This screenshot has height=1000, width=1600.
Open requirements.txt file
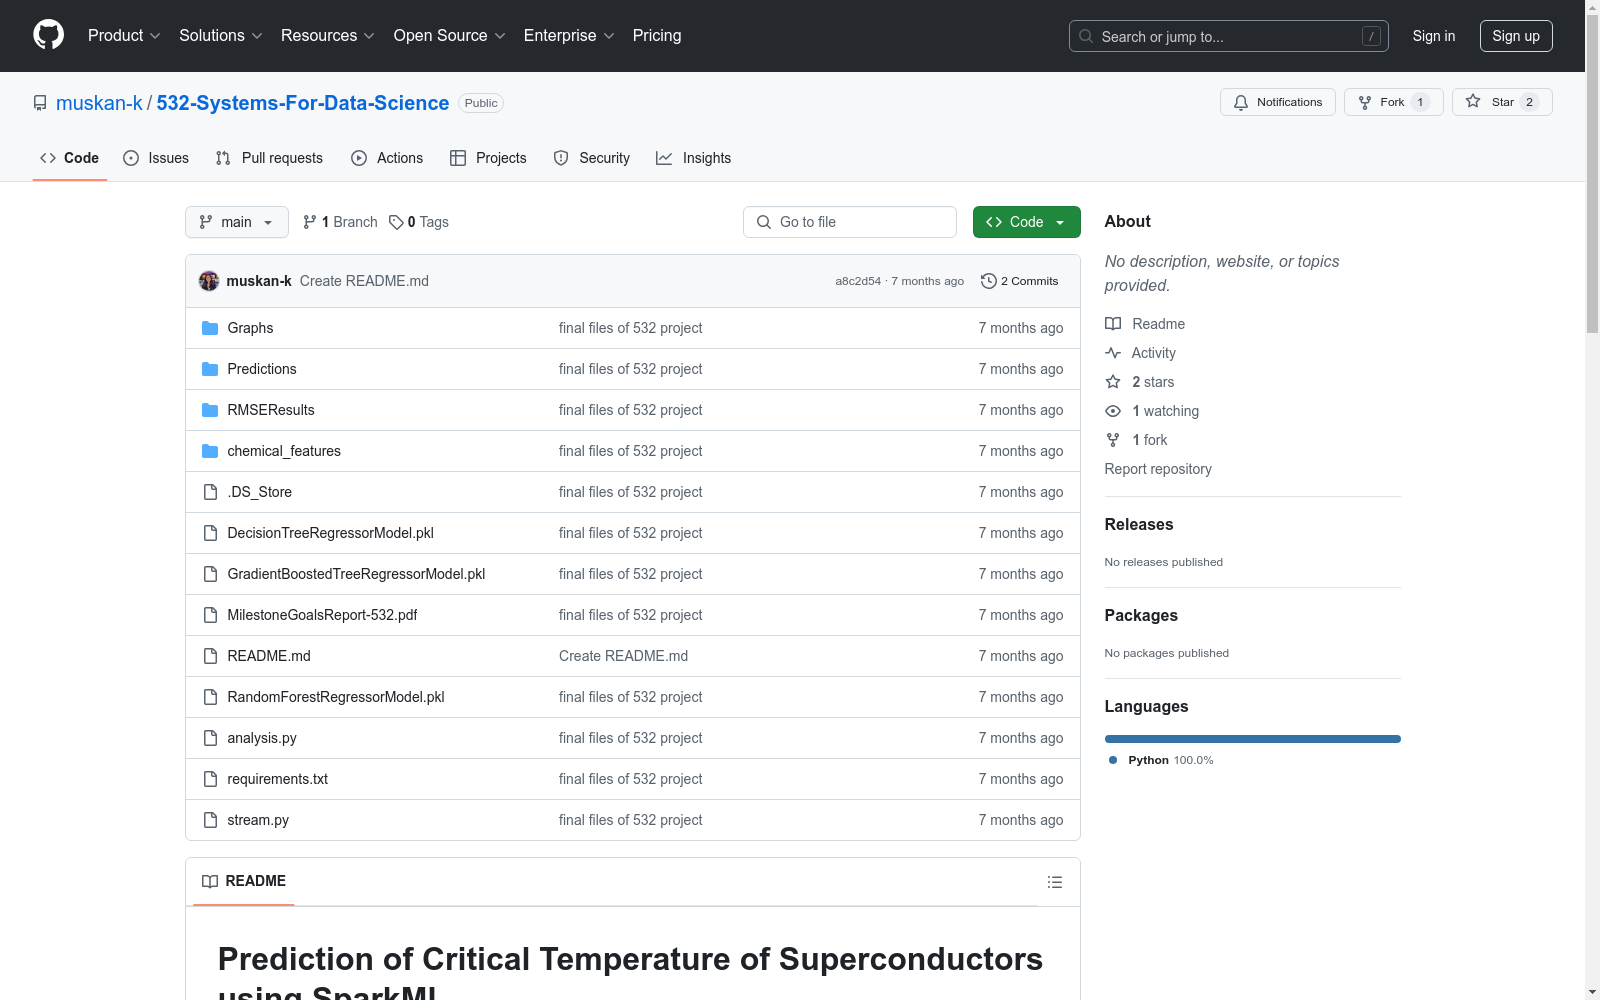pos(277,779)
